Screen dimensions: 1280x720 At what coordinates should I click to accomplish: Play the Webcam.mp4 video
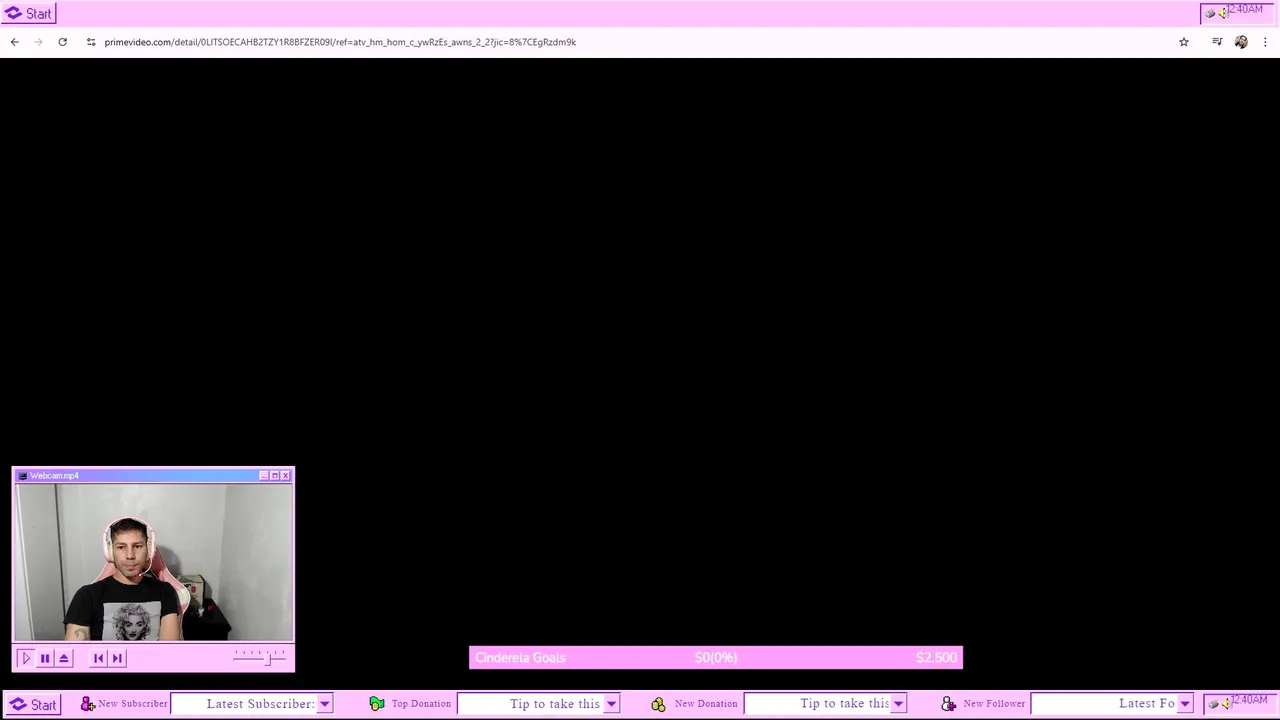[x=26, y=658]
